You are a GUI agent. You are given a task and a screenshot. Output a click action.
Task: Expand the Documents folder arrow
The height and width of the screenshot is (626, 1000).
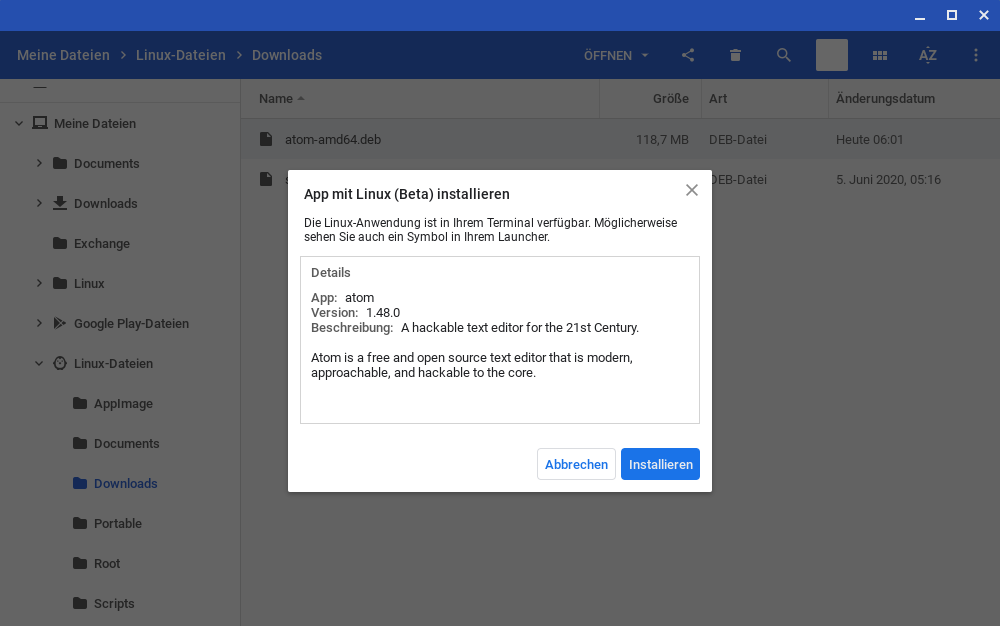39,163
